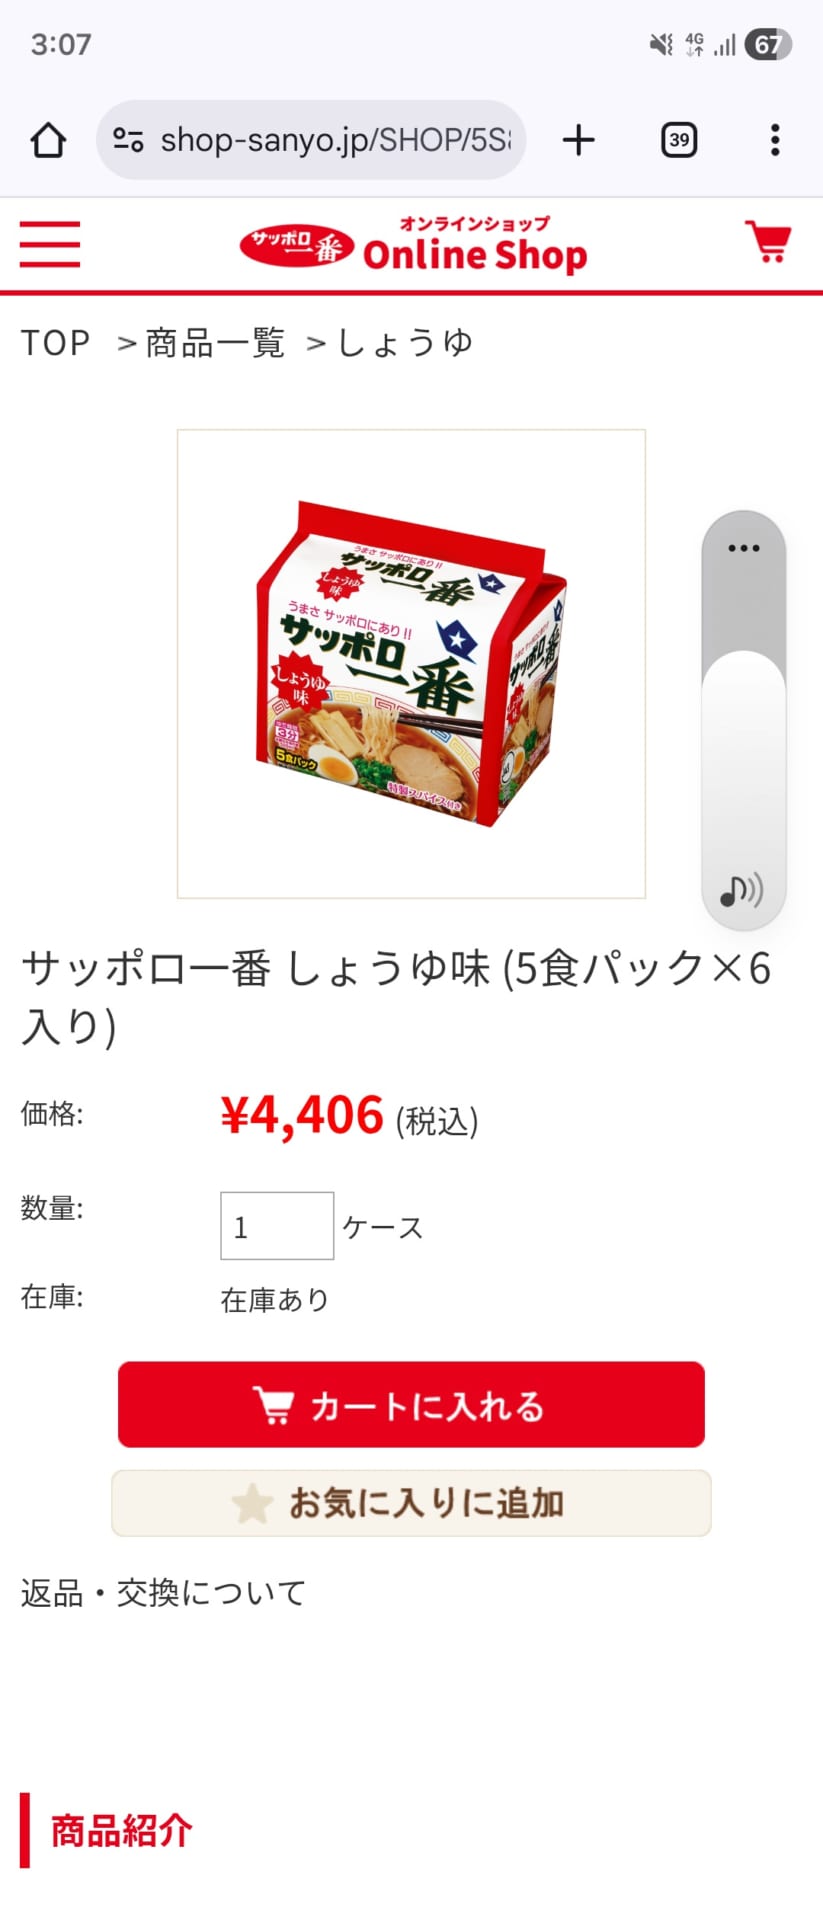Open the shopping cart icon
The height and width of the screenshot is (1920, 823).
click(768, 242)
